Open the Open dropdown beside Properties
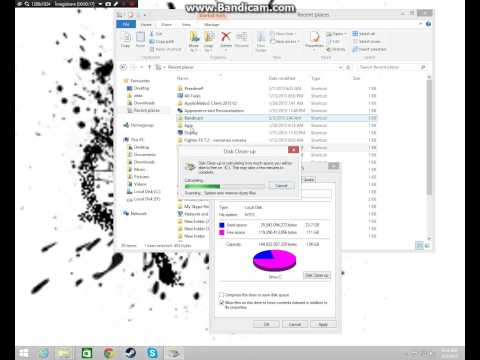This screenshot has height=360, width=480. 336,34
